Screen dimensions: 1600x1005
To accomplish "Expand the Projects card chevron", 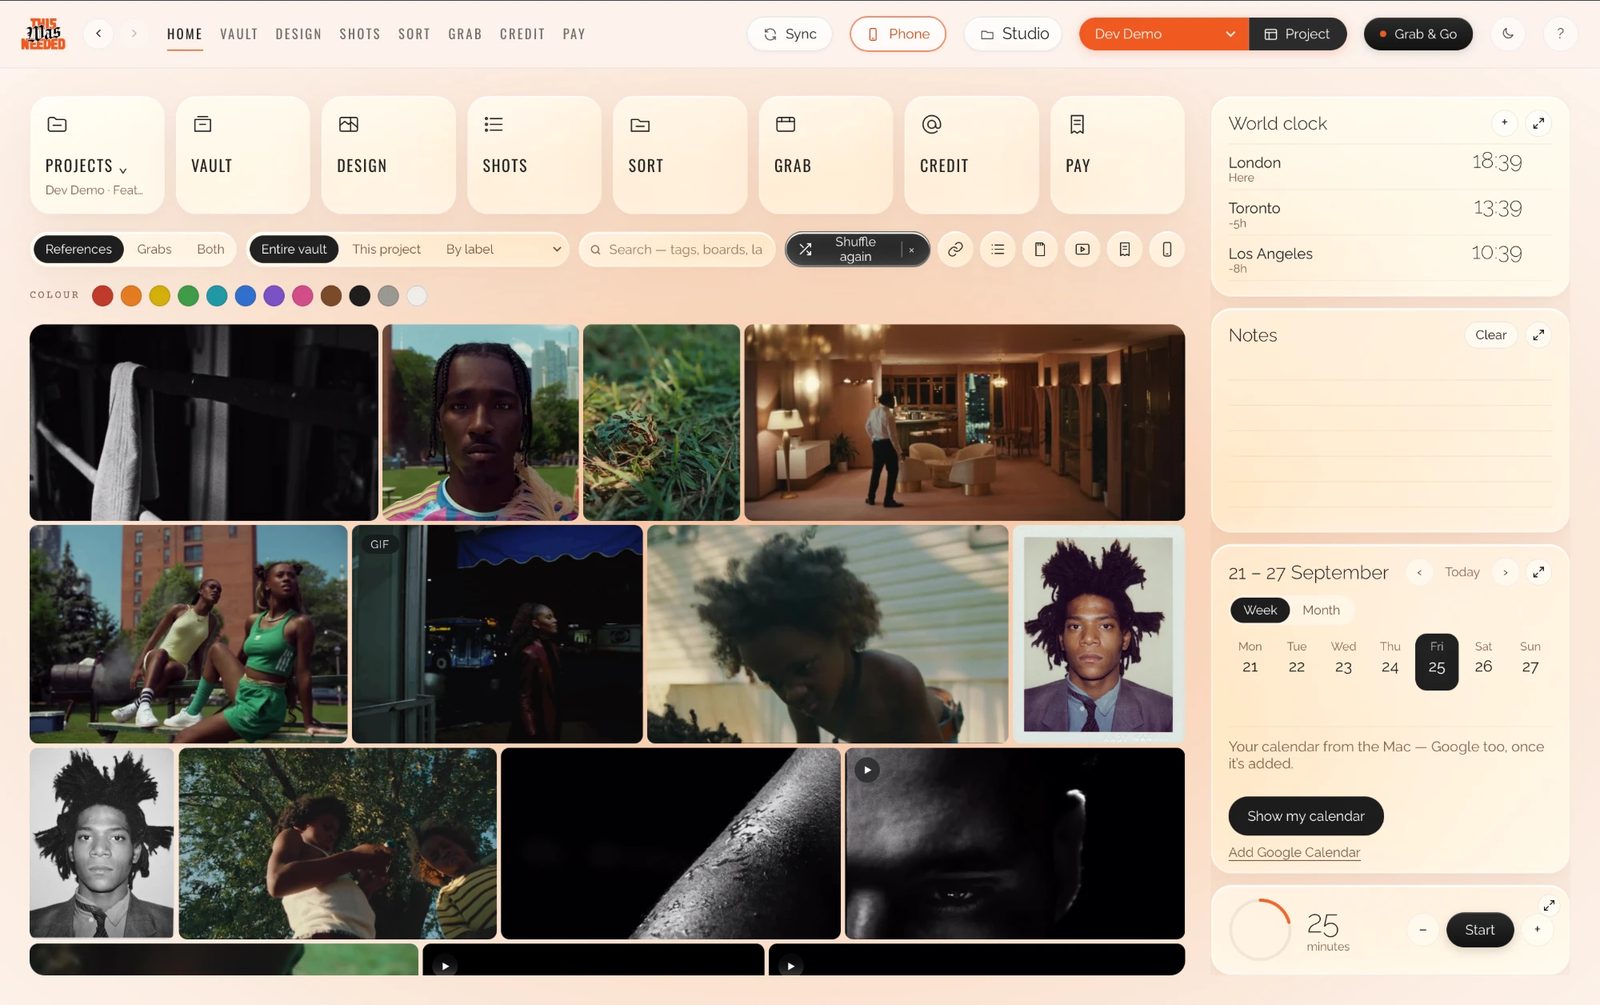I will (x=123, y=168).
